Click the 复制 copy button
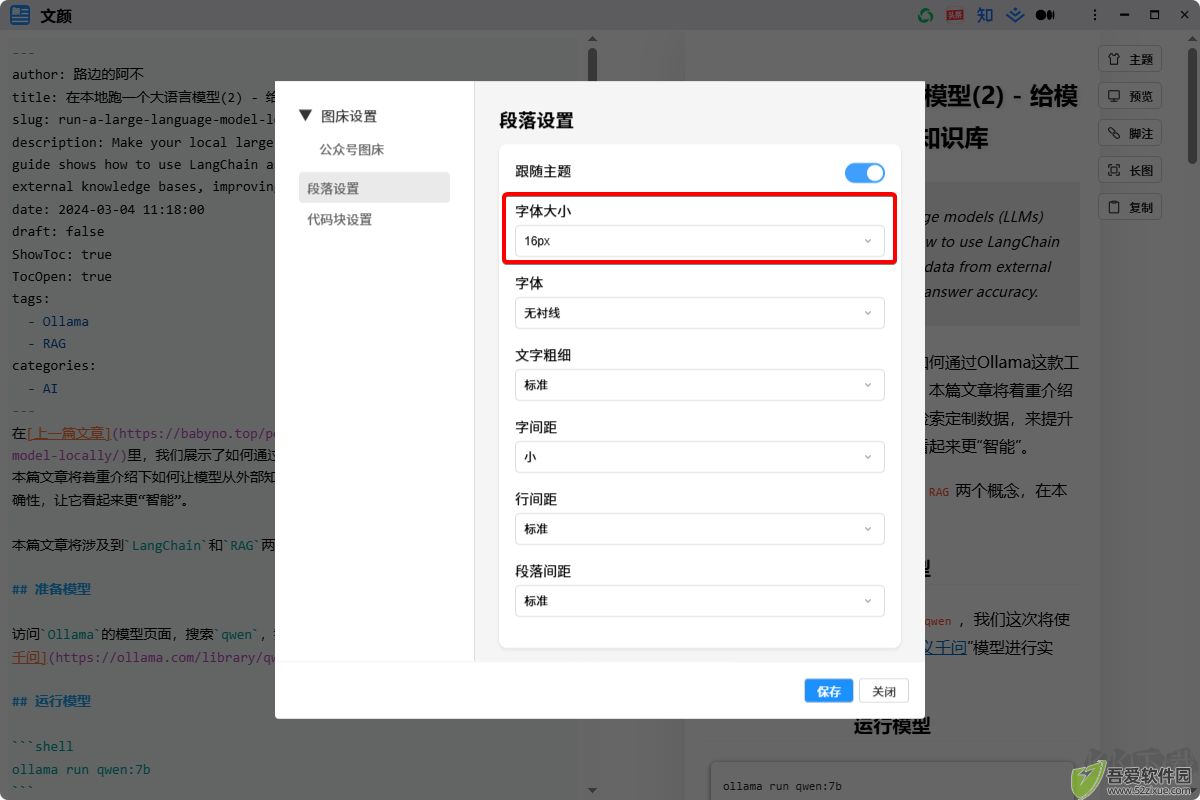 point(1130,208)
